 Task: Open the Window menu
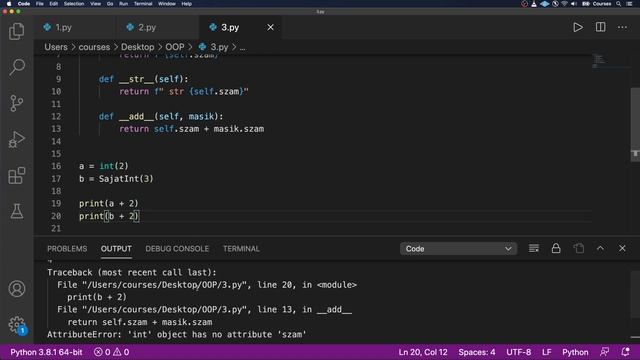(x=167, y=4)
